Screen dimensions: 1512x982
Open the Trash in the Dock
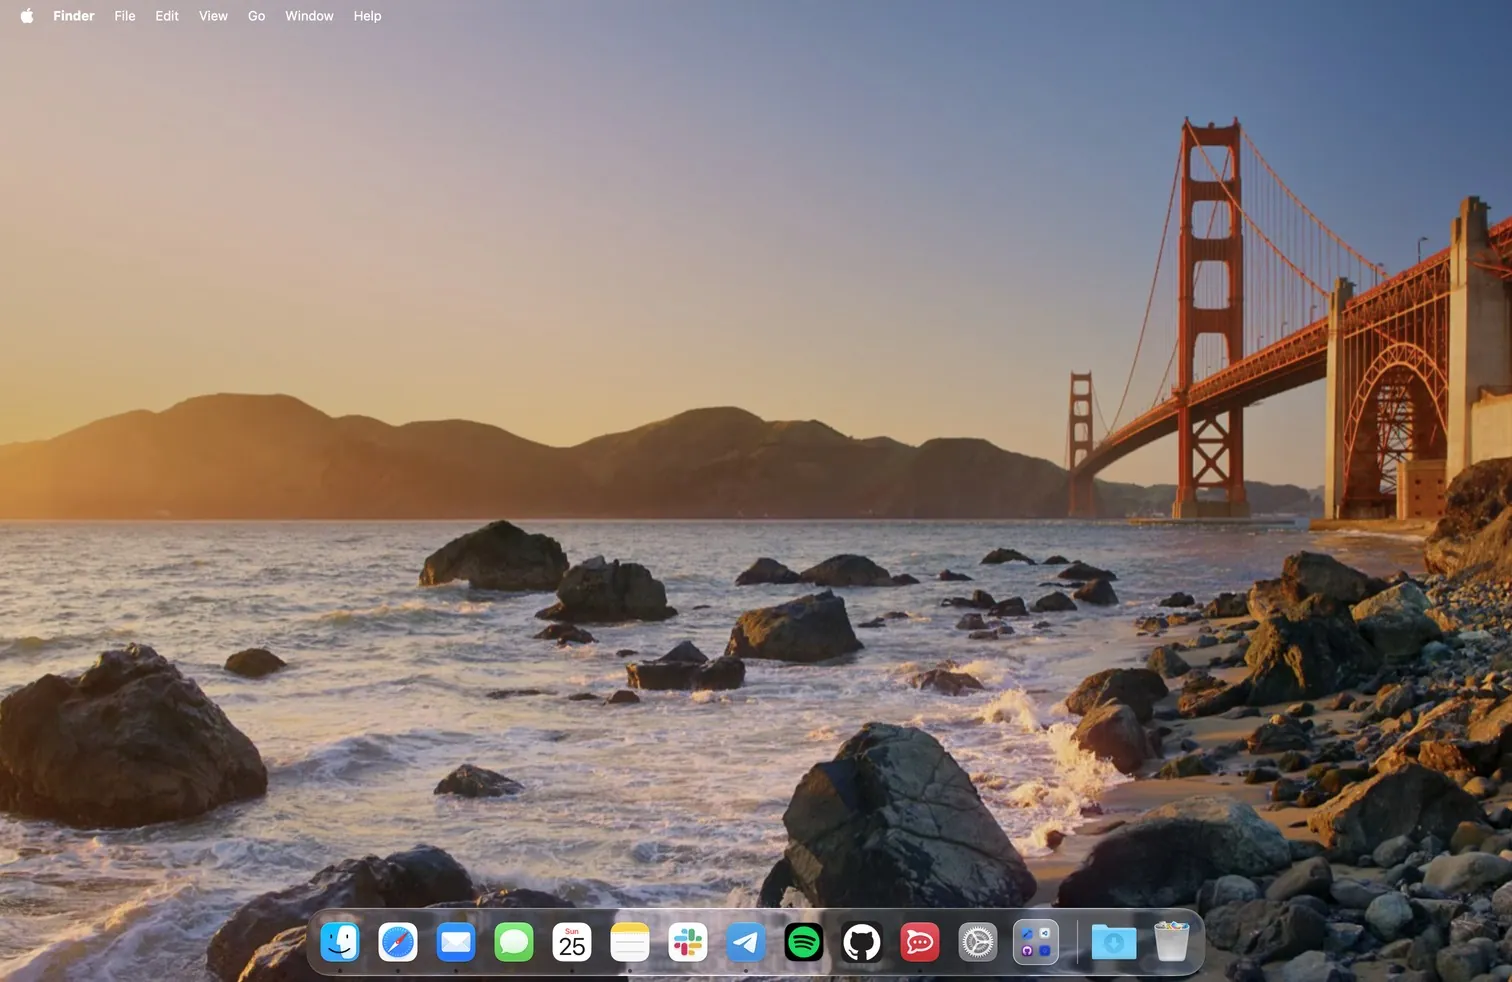coord(1172,942)
